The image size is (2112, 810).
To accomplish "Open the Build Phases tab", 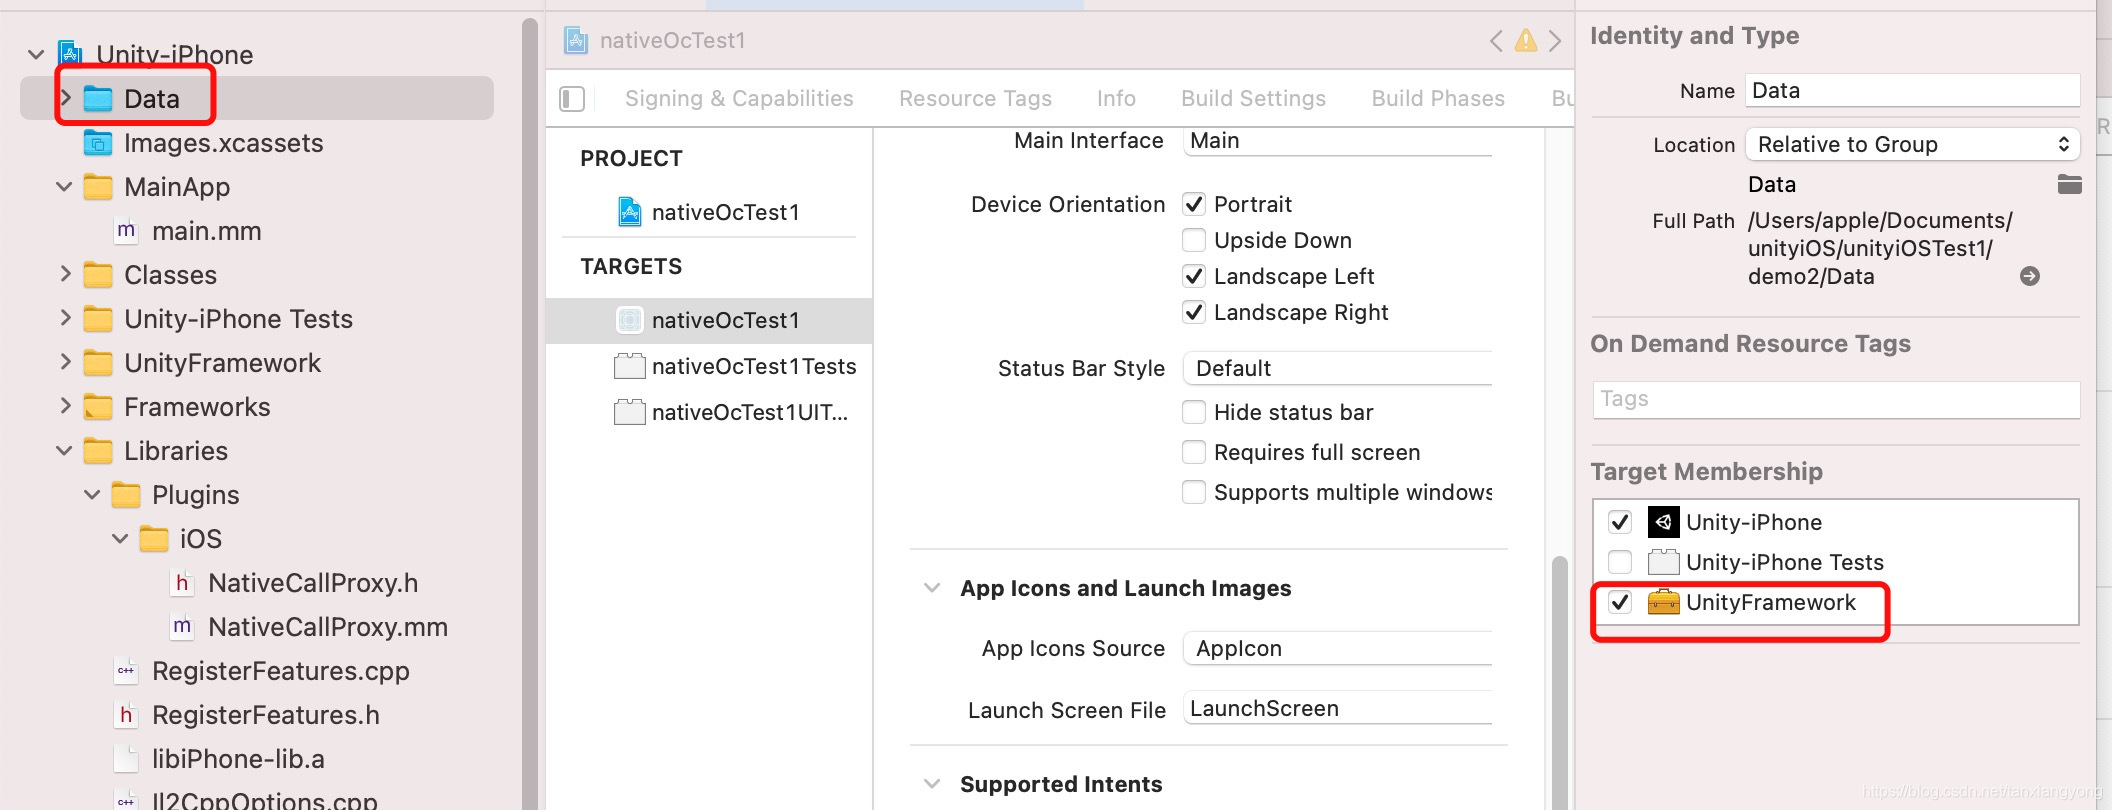I will 1438,98.
